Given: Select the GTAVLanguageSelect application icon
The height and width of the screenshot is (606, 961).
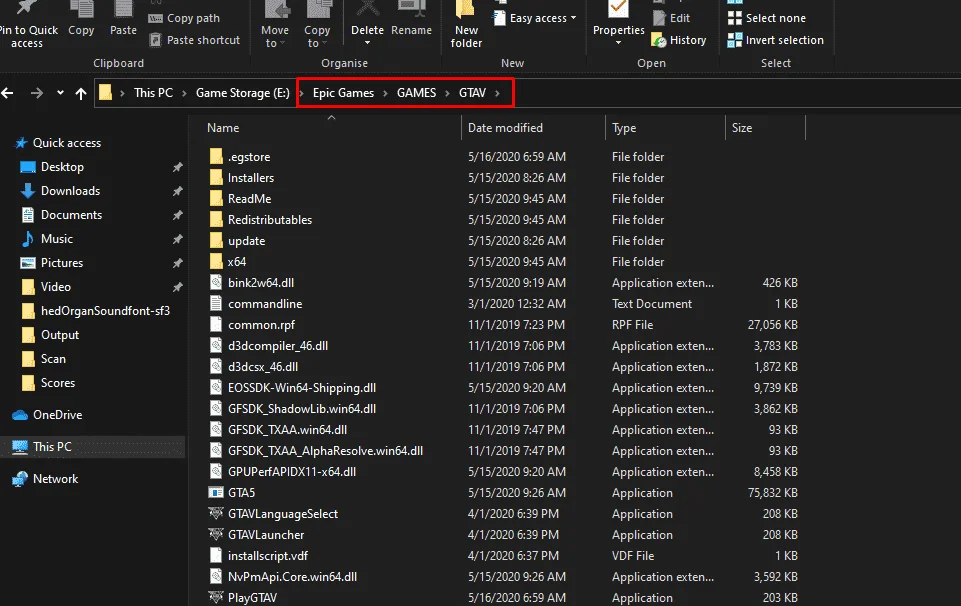Looking at the screenshot, I should [216, 513].
